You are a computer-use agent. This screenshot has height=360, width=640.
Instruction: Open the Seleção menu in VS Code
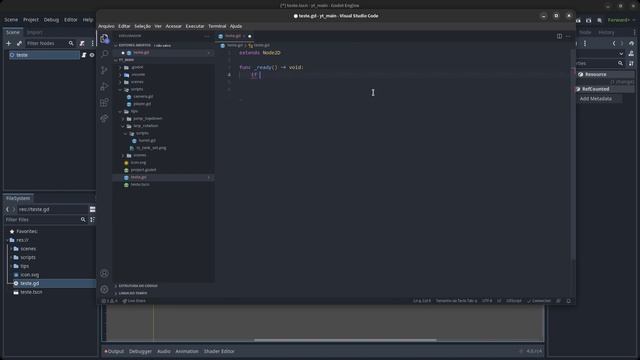(142, 26)
